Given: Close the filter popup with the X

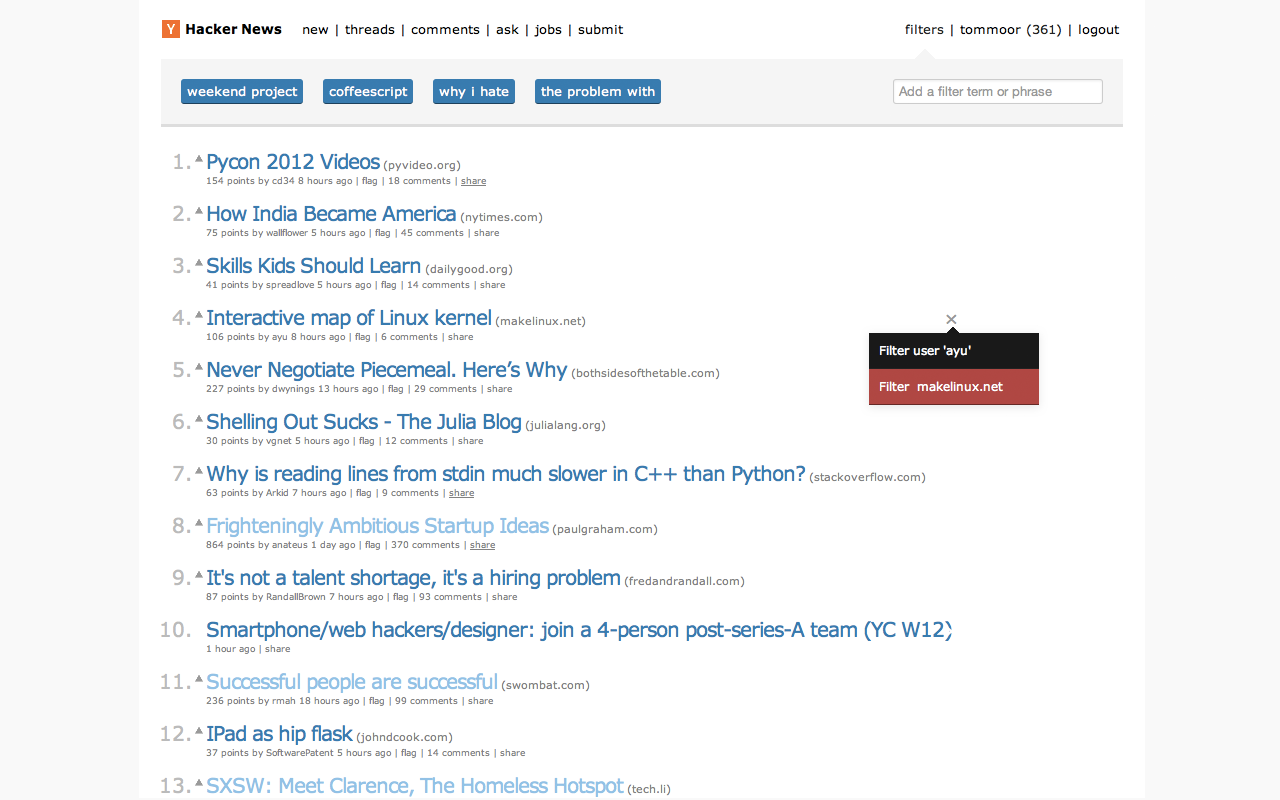Looking at the screenshot, I should pyautogui.click(x=951, y=319).
